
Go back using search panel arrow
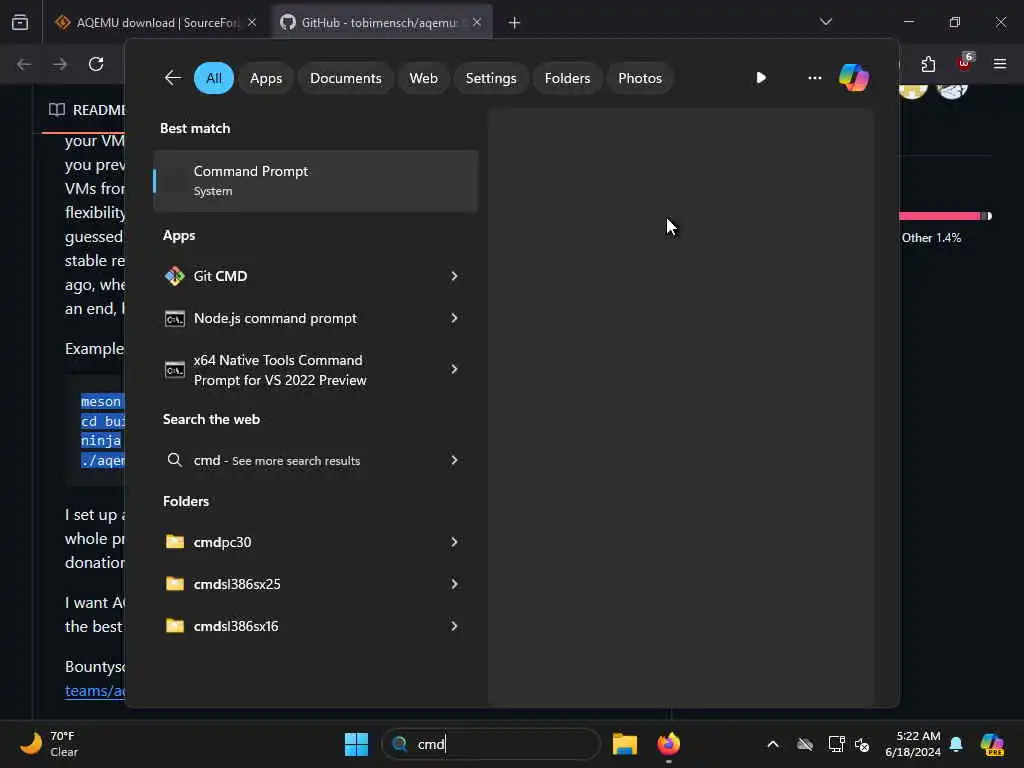[x=172, y=78]
